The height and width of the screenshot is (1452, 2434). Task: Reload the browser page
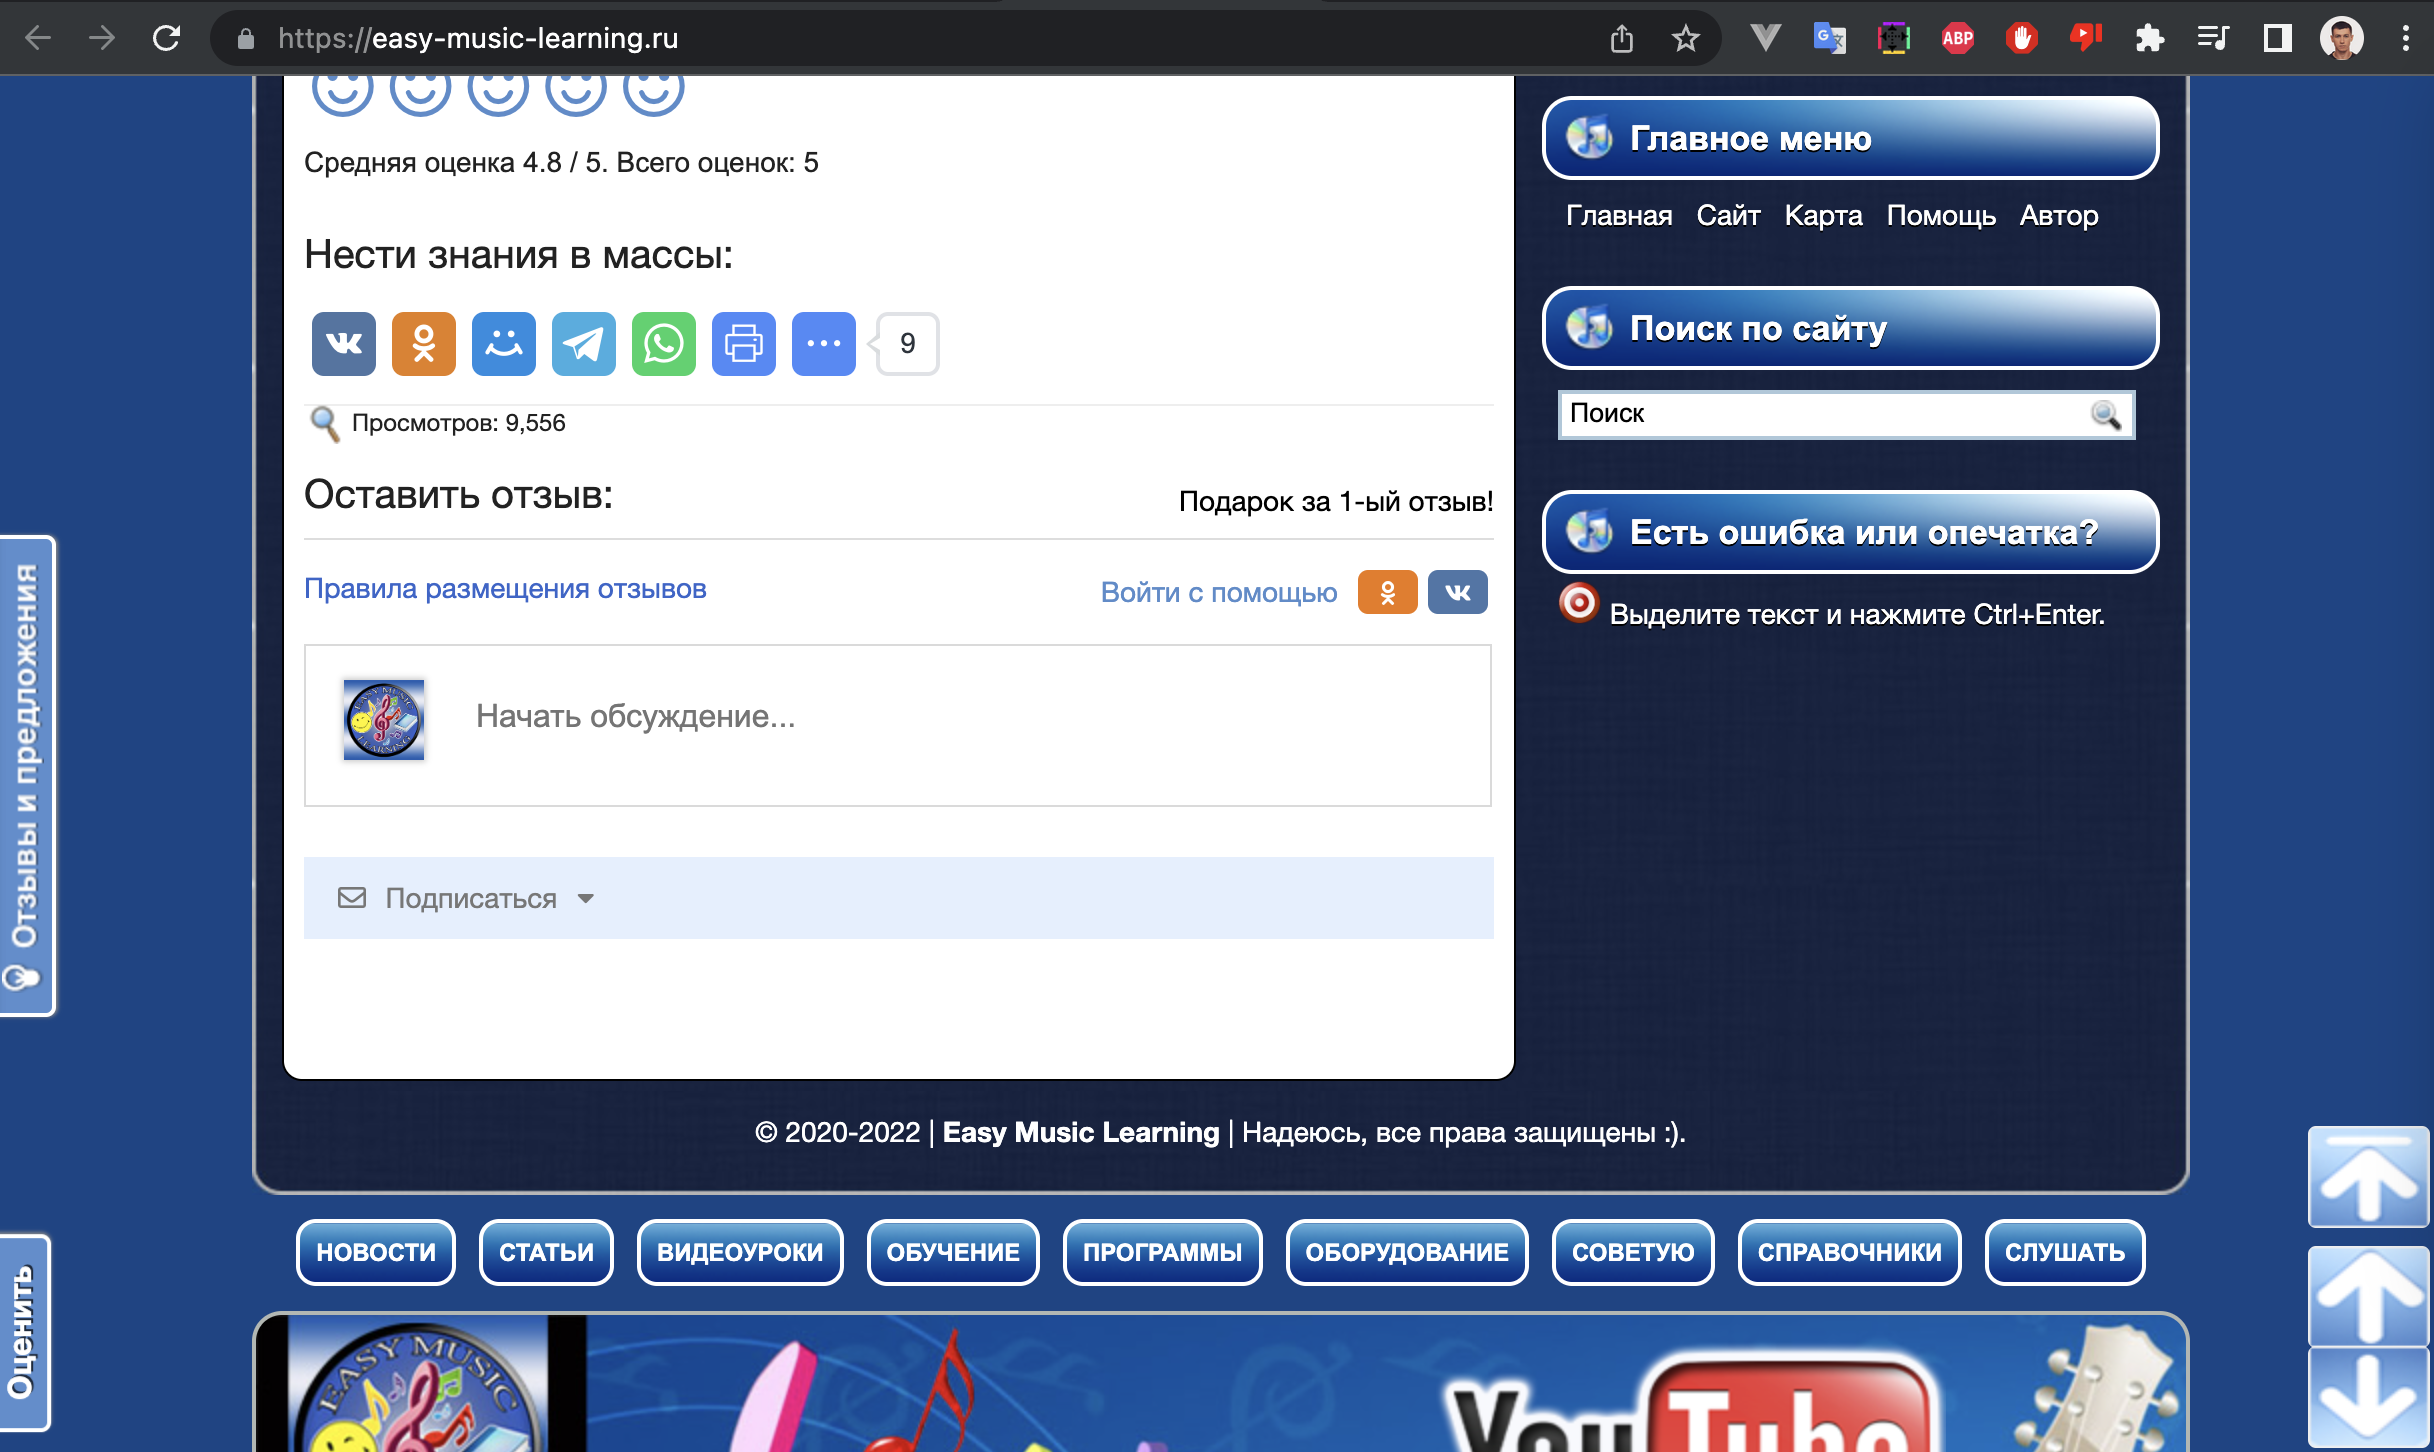pos(166,38)
